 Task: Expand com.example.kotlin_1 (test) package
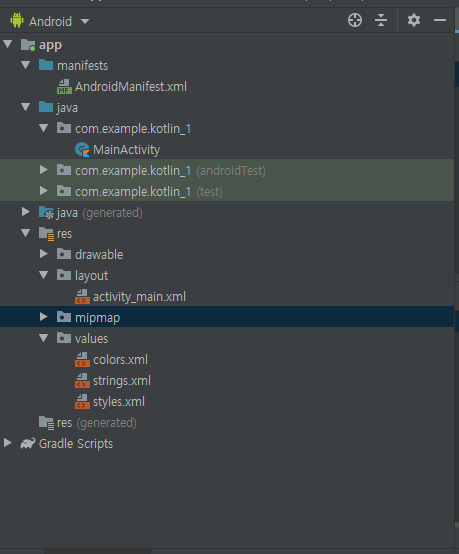(44, 191)
